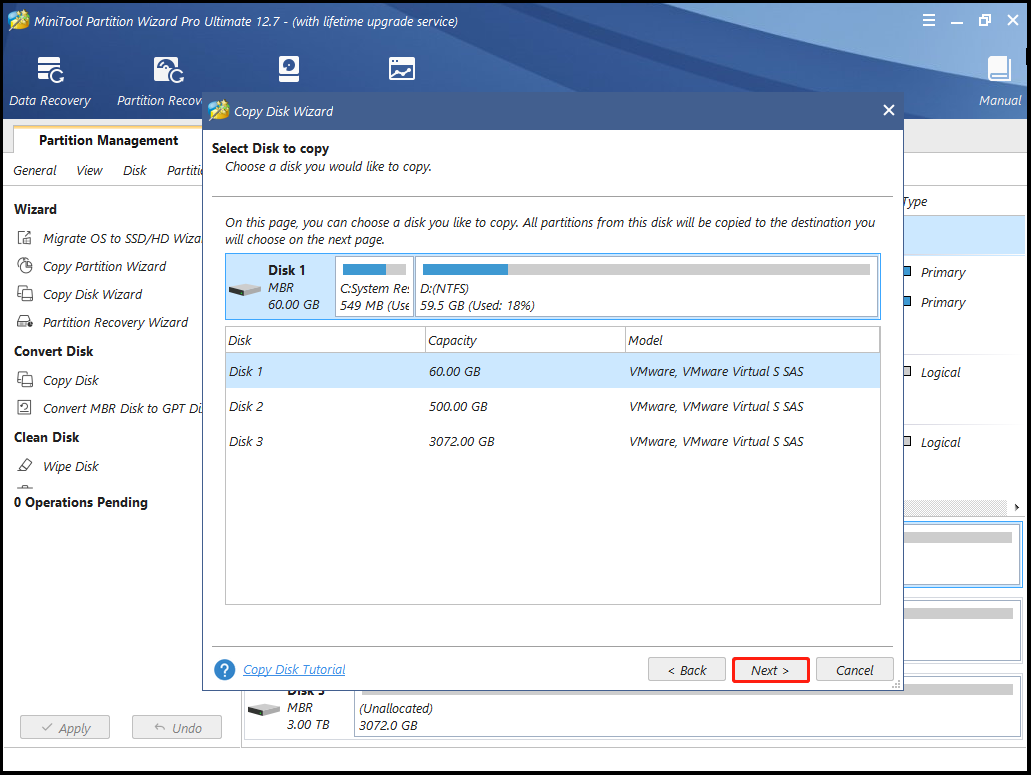Click the Disk 1 MBR 60.00 GB panel

281,287
